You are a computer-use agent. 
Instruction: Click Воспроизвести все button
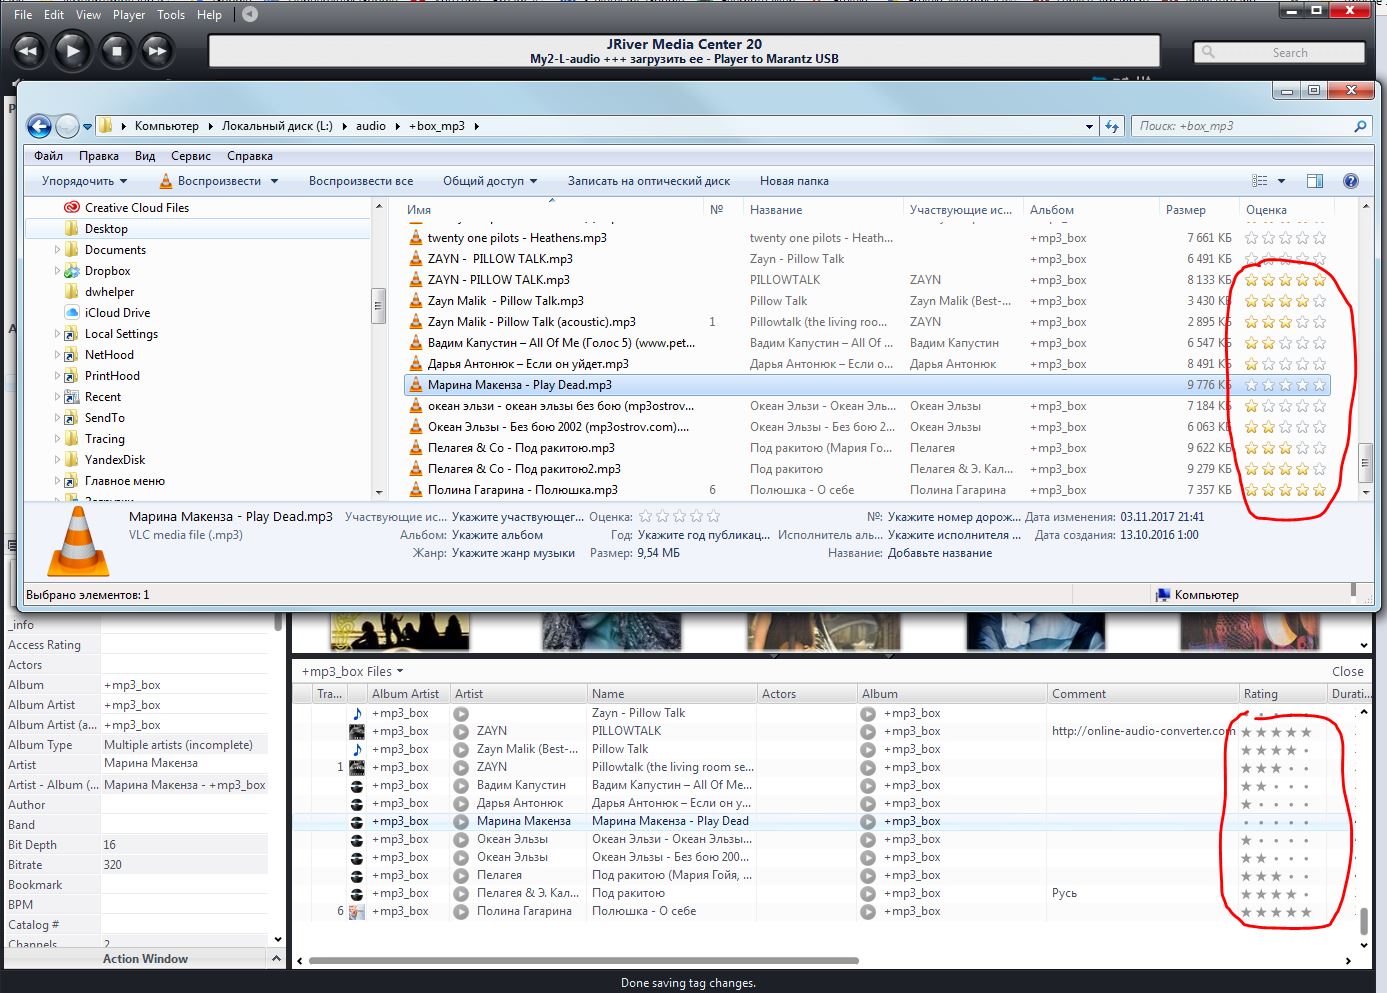pos(361,181)
